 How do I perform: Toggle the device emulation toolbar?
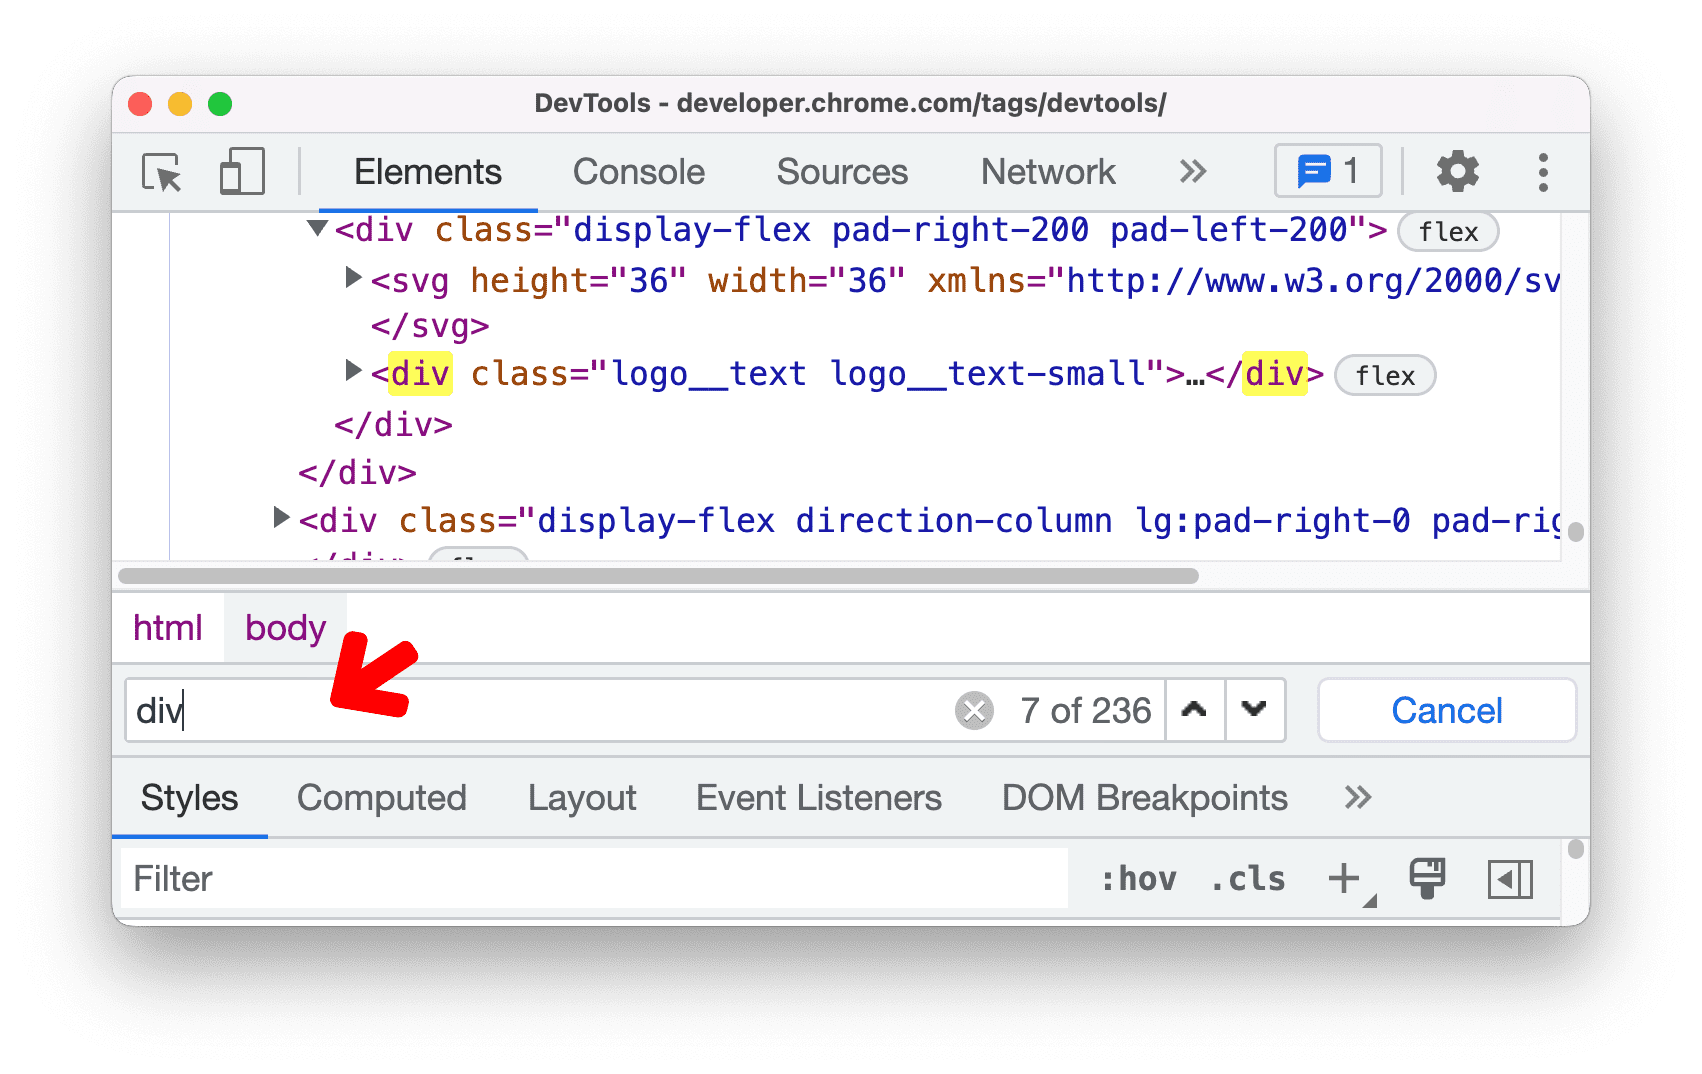tap(240, 171)
